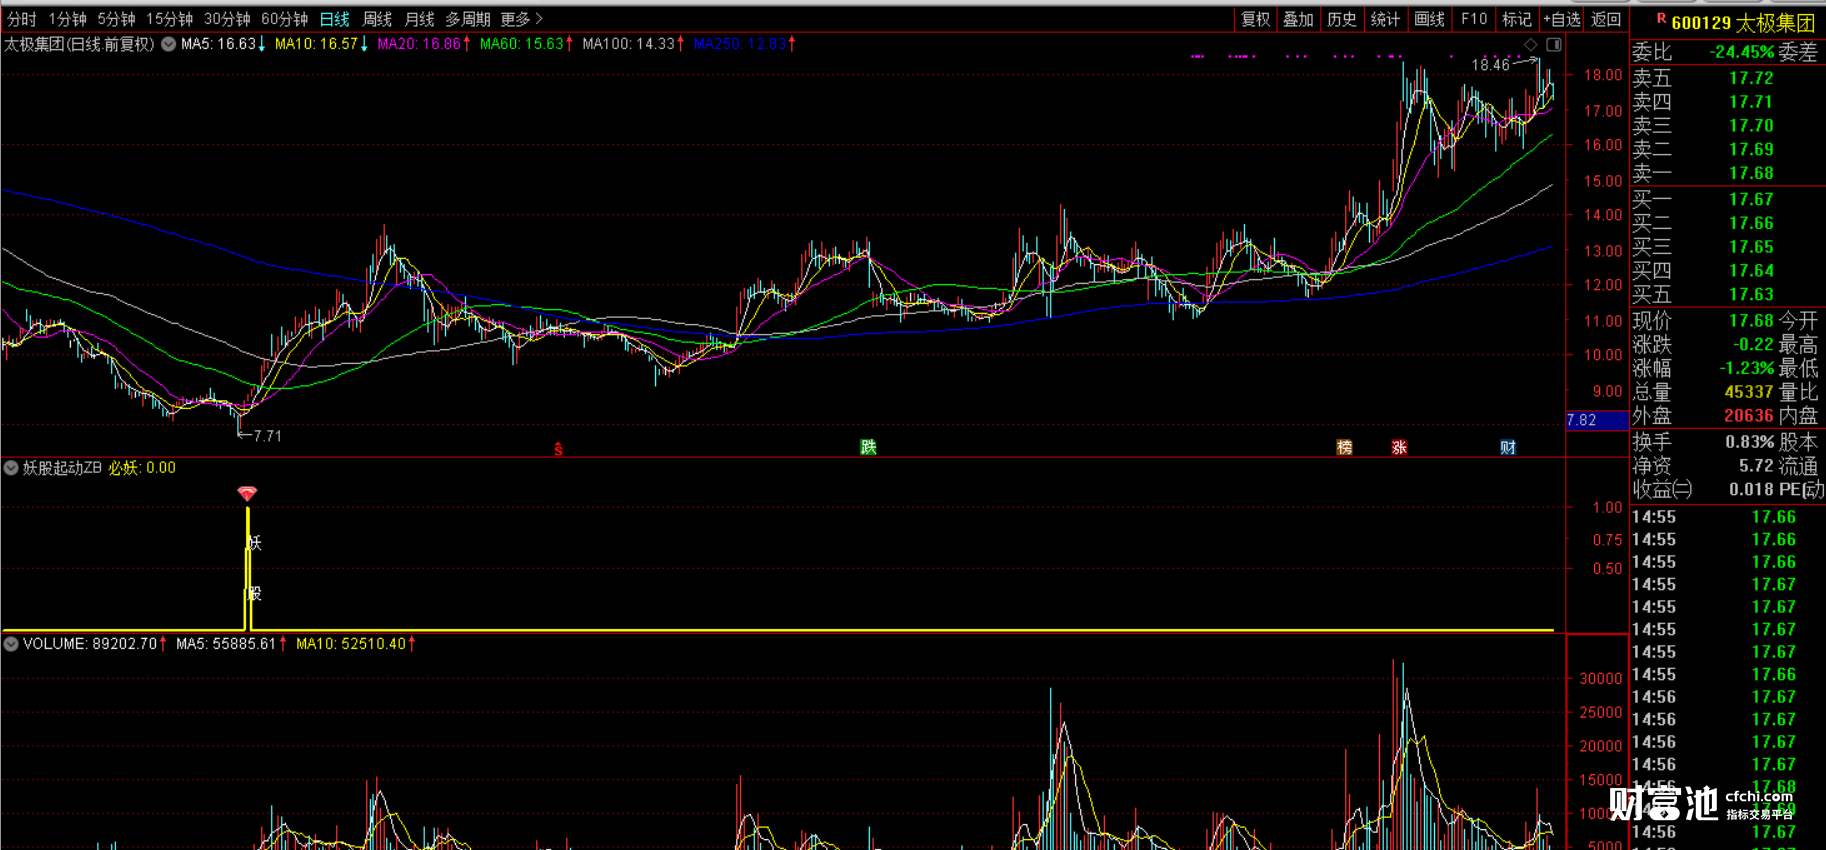Click the 买五 17.63 bid row
The height and width of the screenshot is (850, 1826).
pyautogui.click(x=1727, y=295)
